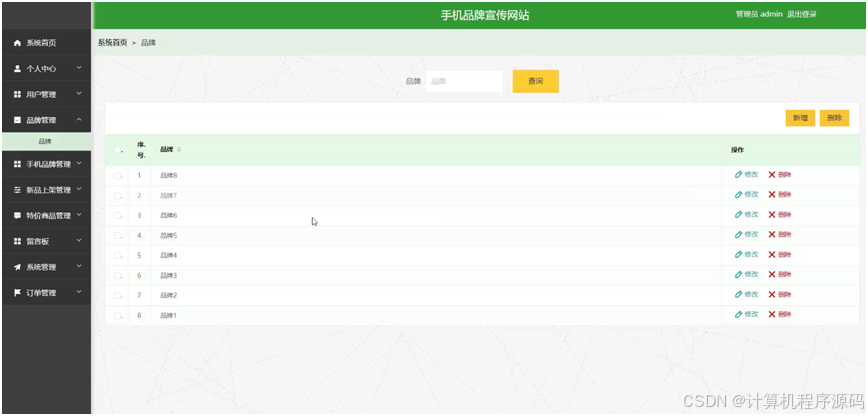Screen dimensions: 868x416
Task: Click the flag icon beside 订单管理
Action: (x=17, y=292)
